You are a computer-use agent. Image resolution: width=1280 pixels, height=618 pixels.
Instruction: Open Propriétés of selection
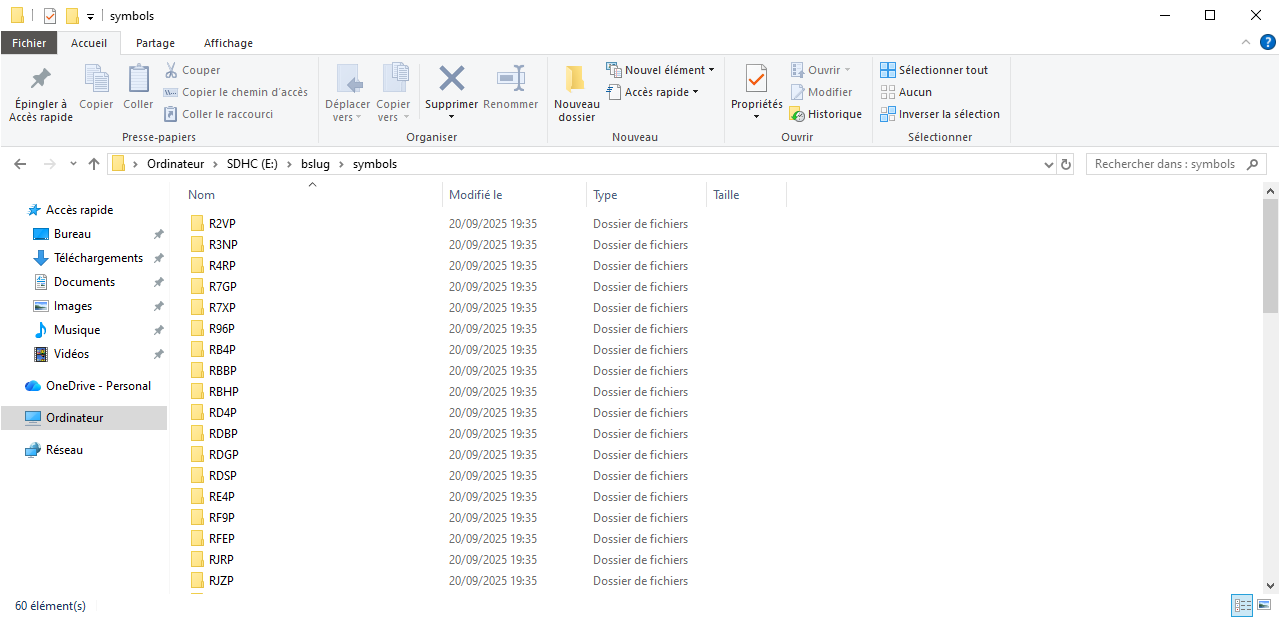tap(757, 94)
